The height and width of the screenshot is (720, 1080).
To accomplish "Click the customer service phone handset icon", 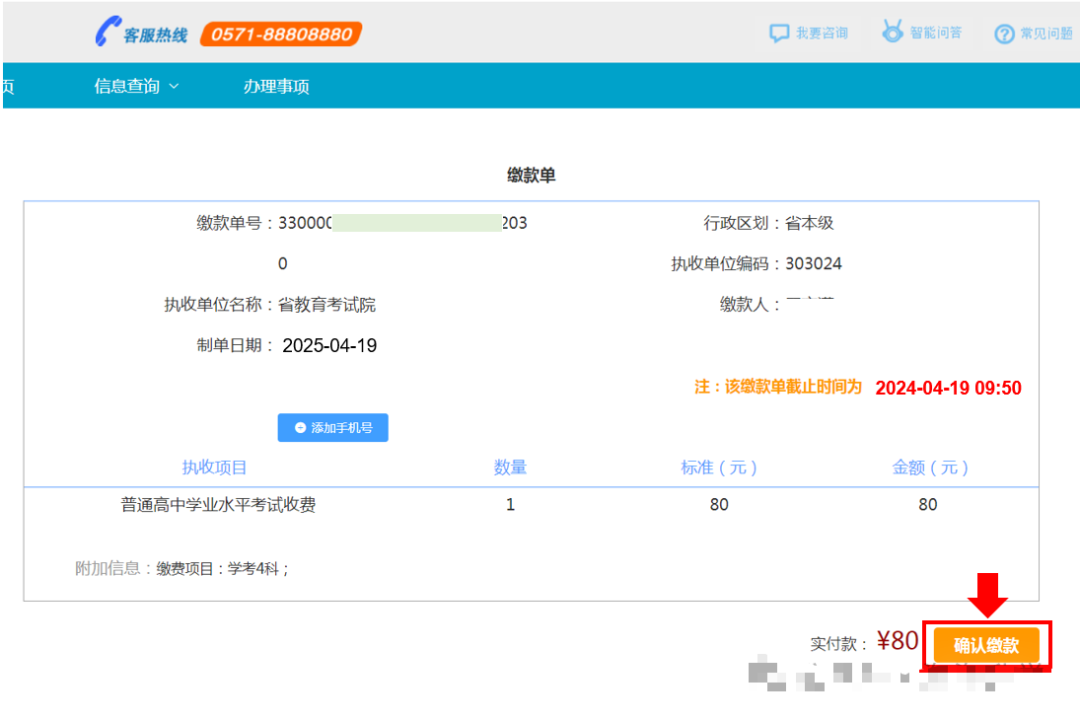I will click(x=106, y=33).
